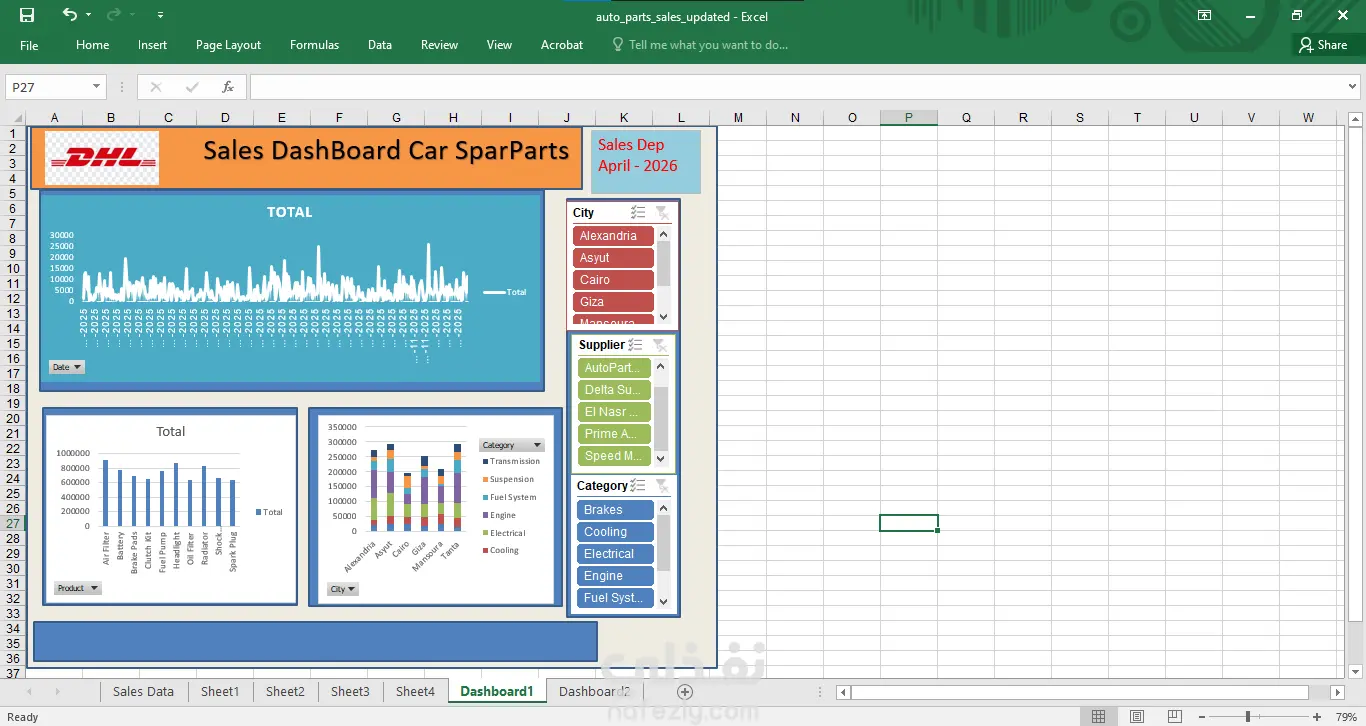This screenshot has height=726, width=1366.
Task: Open the undo history dropdown arrow
Action: click(x=88, y=15)
